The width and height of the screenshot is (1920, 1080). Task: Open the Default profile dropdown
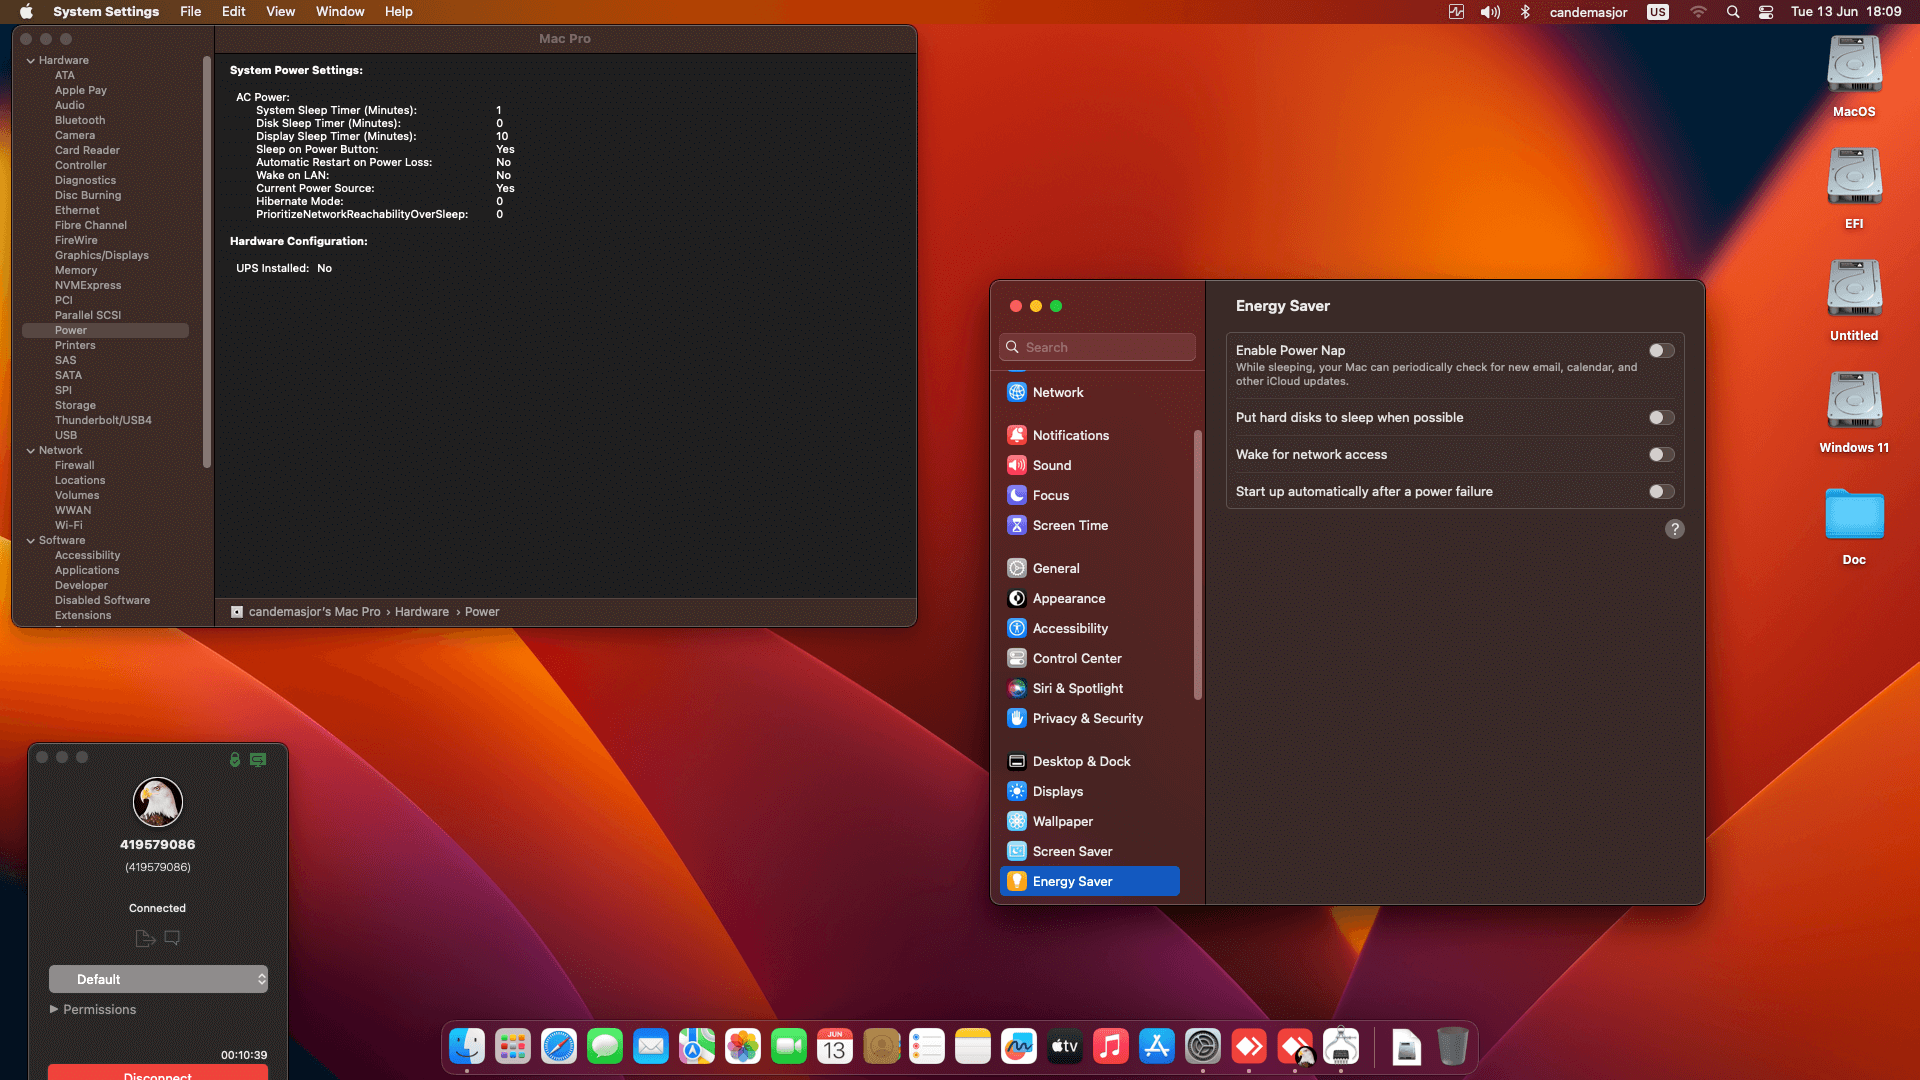[x=158, y=979]
